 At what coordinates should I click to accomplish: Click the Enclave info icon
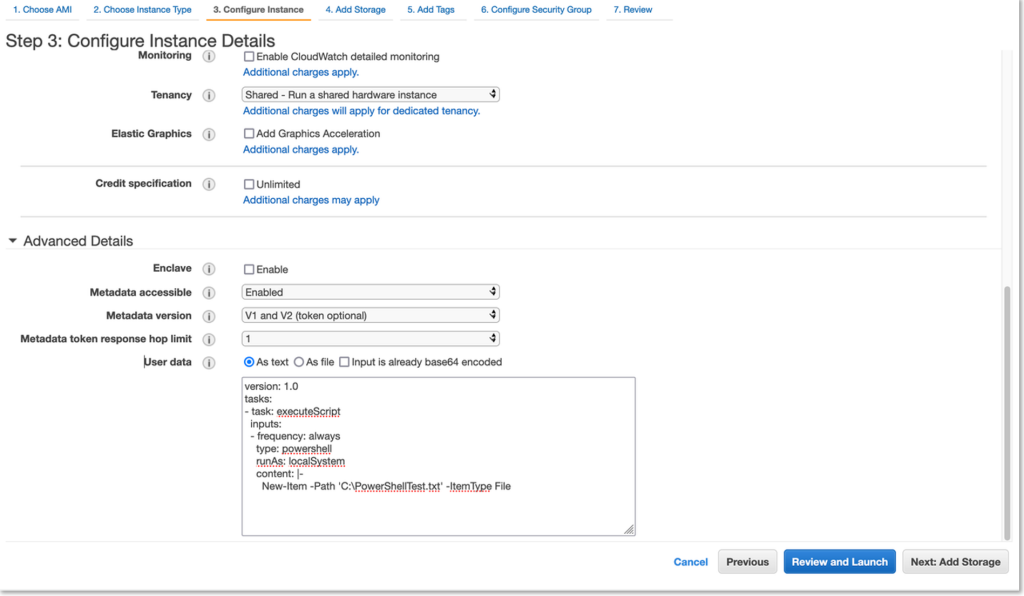coord(209,268)
